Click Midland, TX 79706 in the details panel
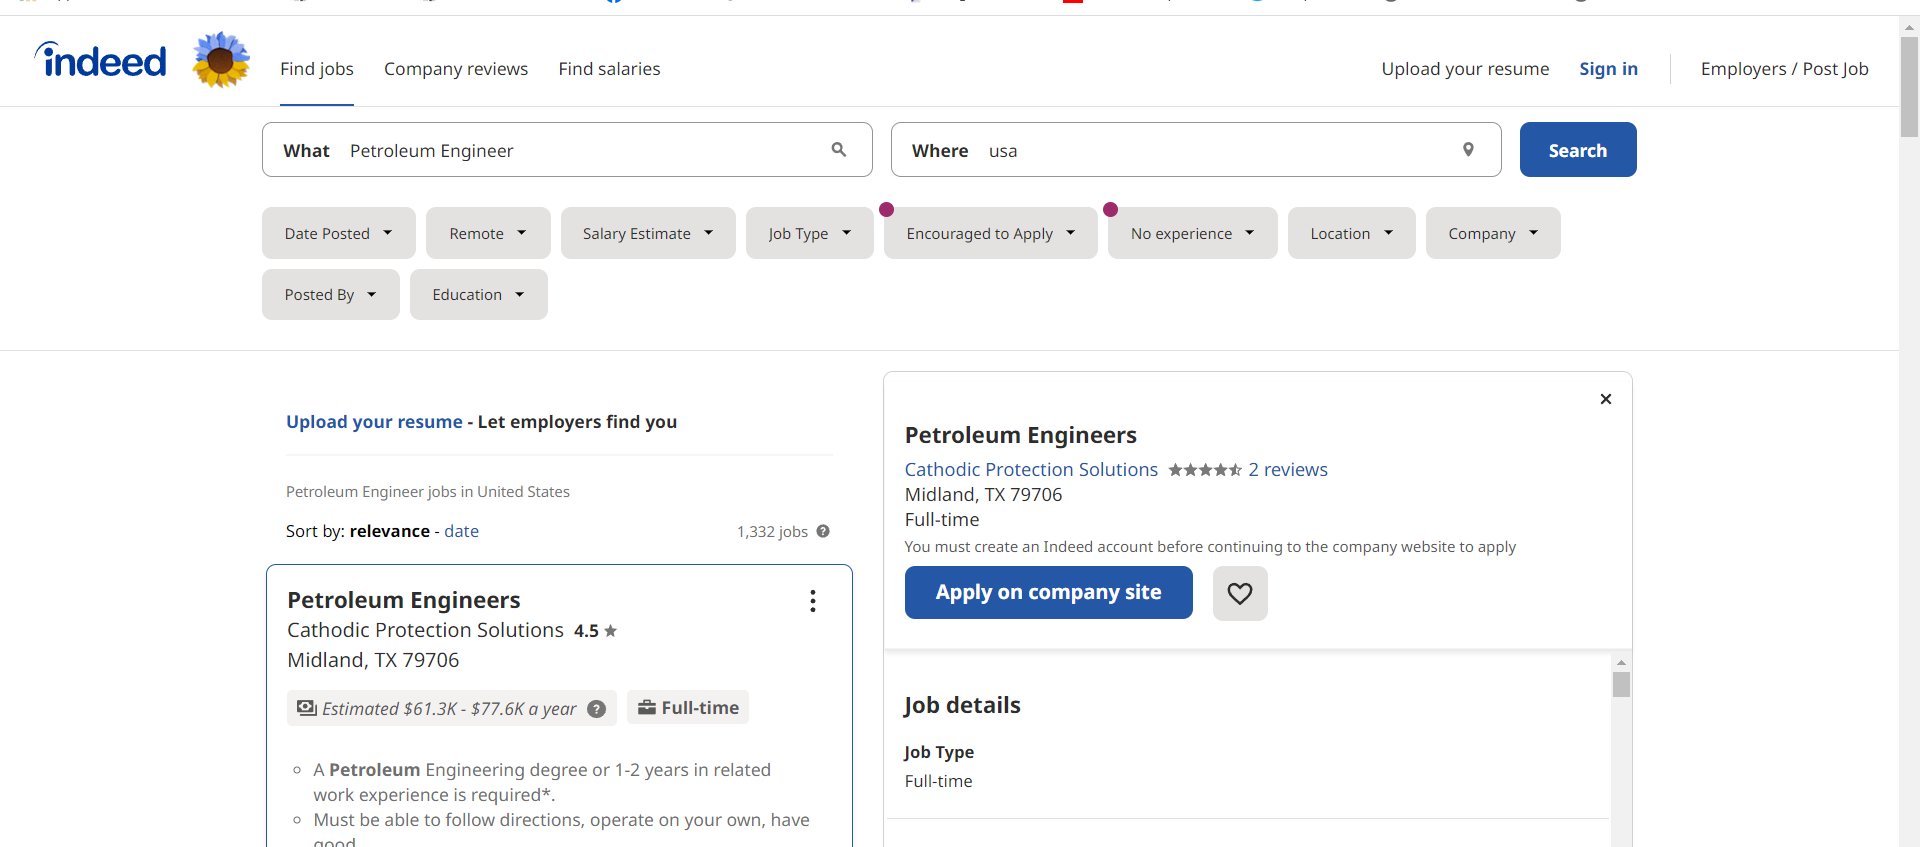The width and height of the screenshot is (1920, 847). pyautogui.click(x=983, y=495)
